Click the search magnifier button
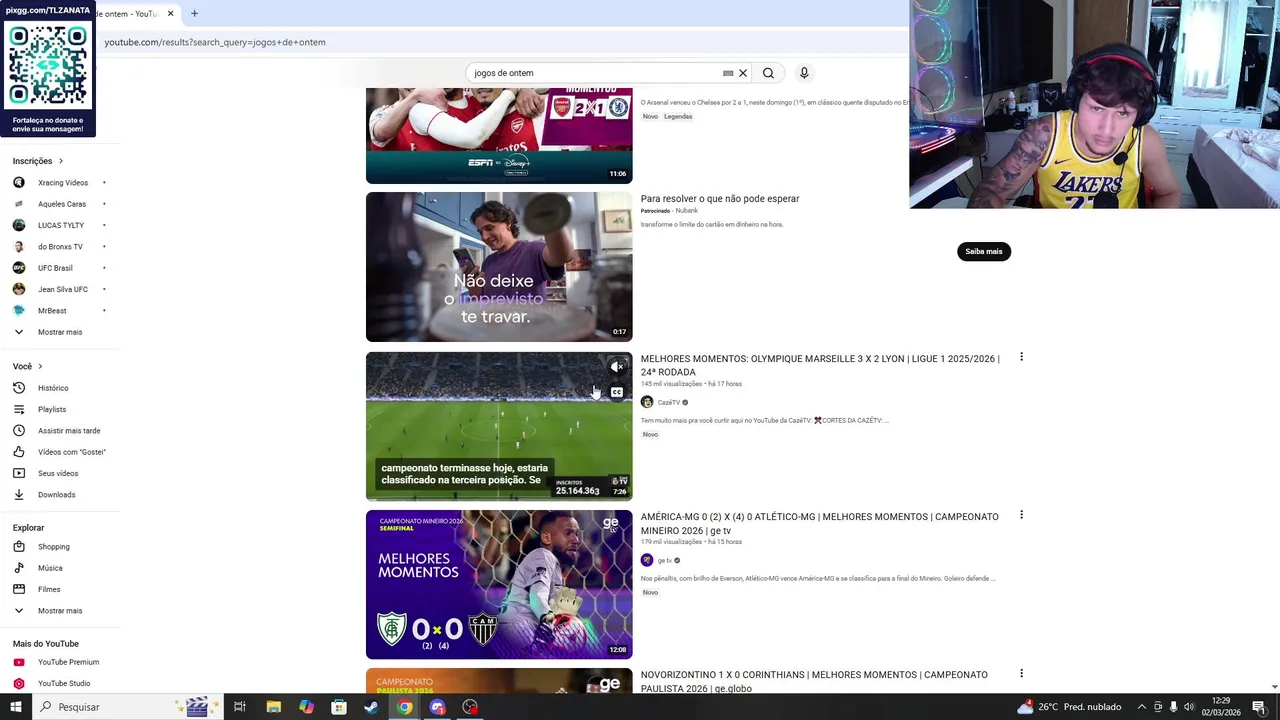This screenshot has height=720, width=1280. pos(768,73)
